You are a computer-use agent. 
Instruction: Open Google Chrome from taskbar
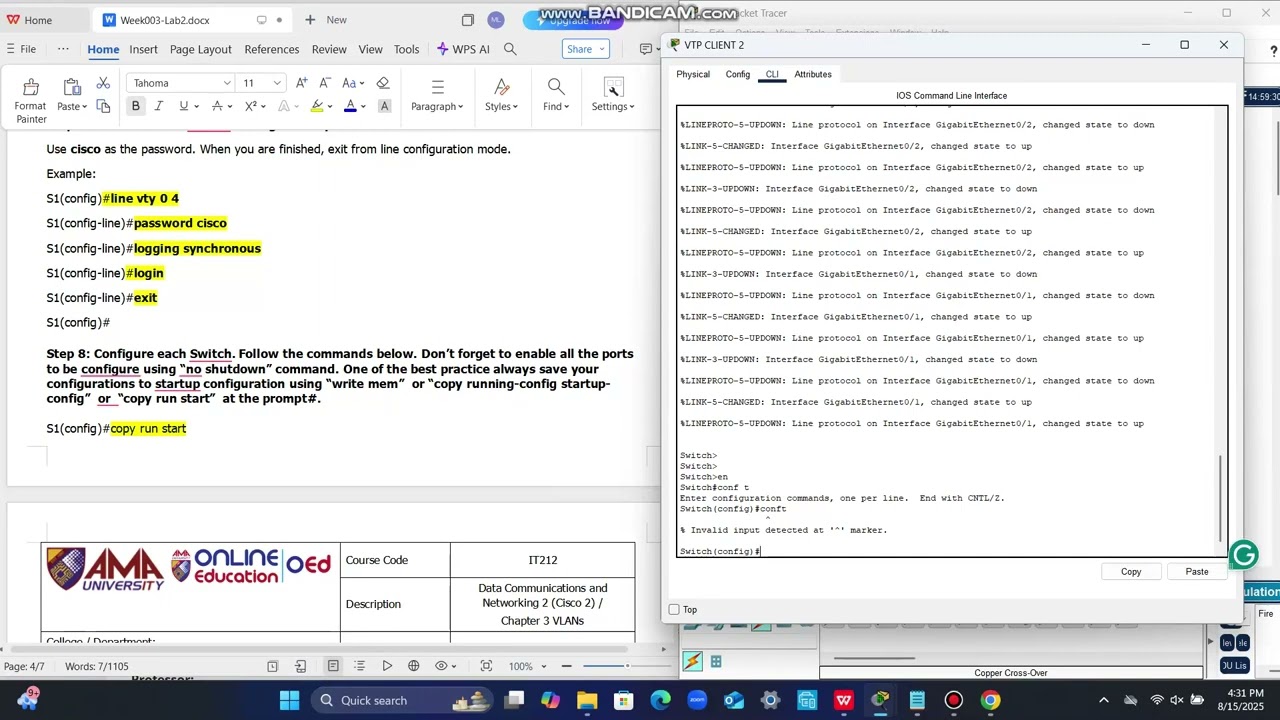pos(990,700)
